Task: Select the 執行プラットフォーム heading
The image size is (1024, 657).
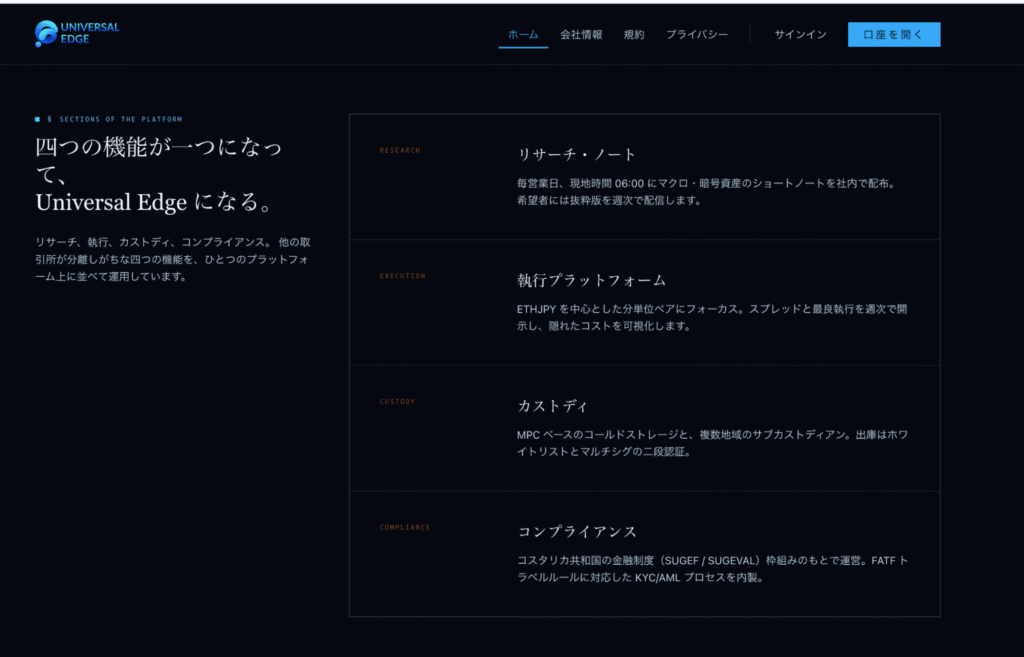Action: tap(592, 280)
